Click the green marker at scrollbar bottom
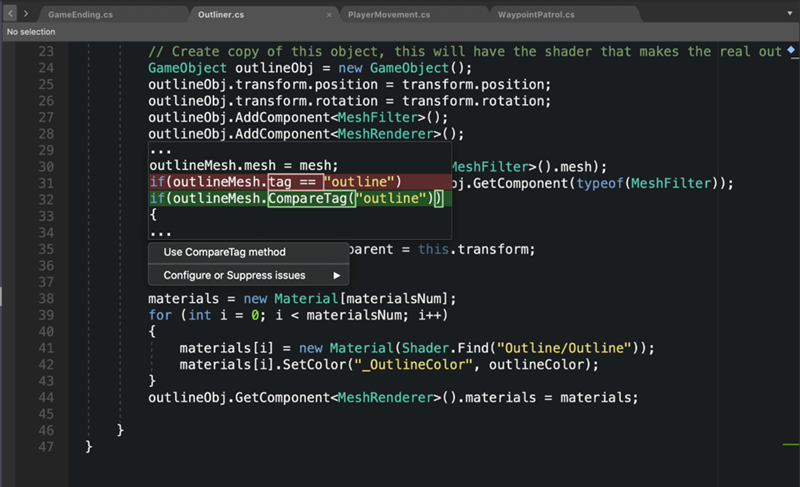800x487 pixels. pyautogui.click(x=791, y=443)
